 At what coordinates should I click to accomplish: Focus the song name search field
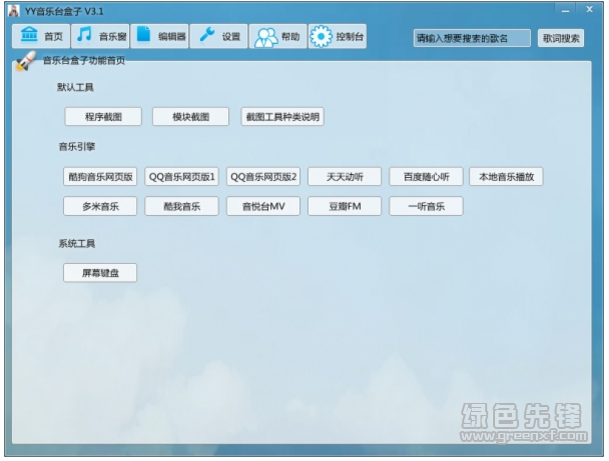coord(472,38)
